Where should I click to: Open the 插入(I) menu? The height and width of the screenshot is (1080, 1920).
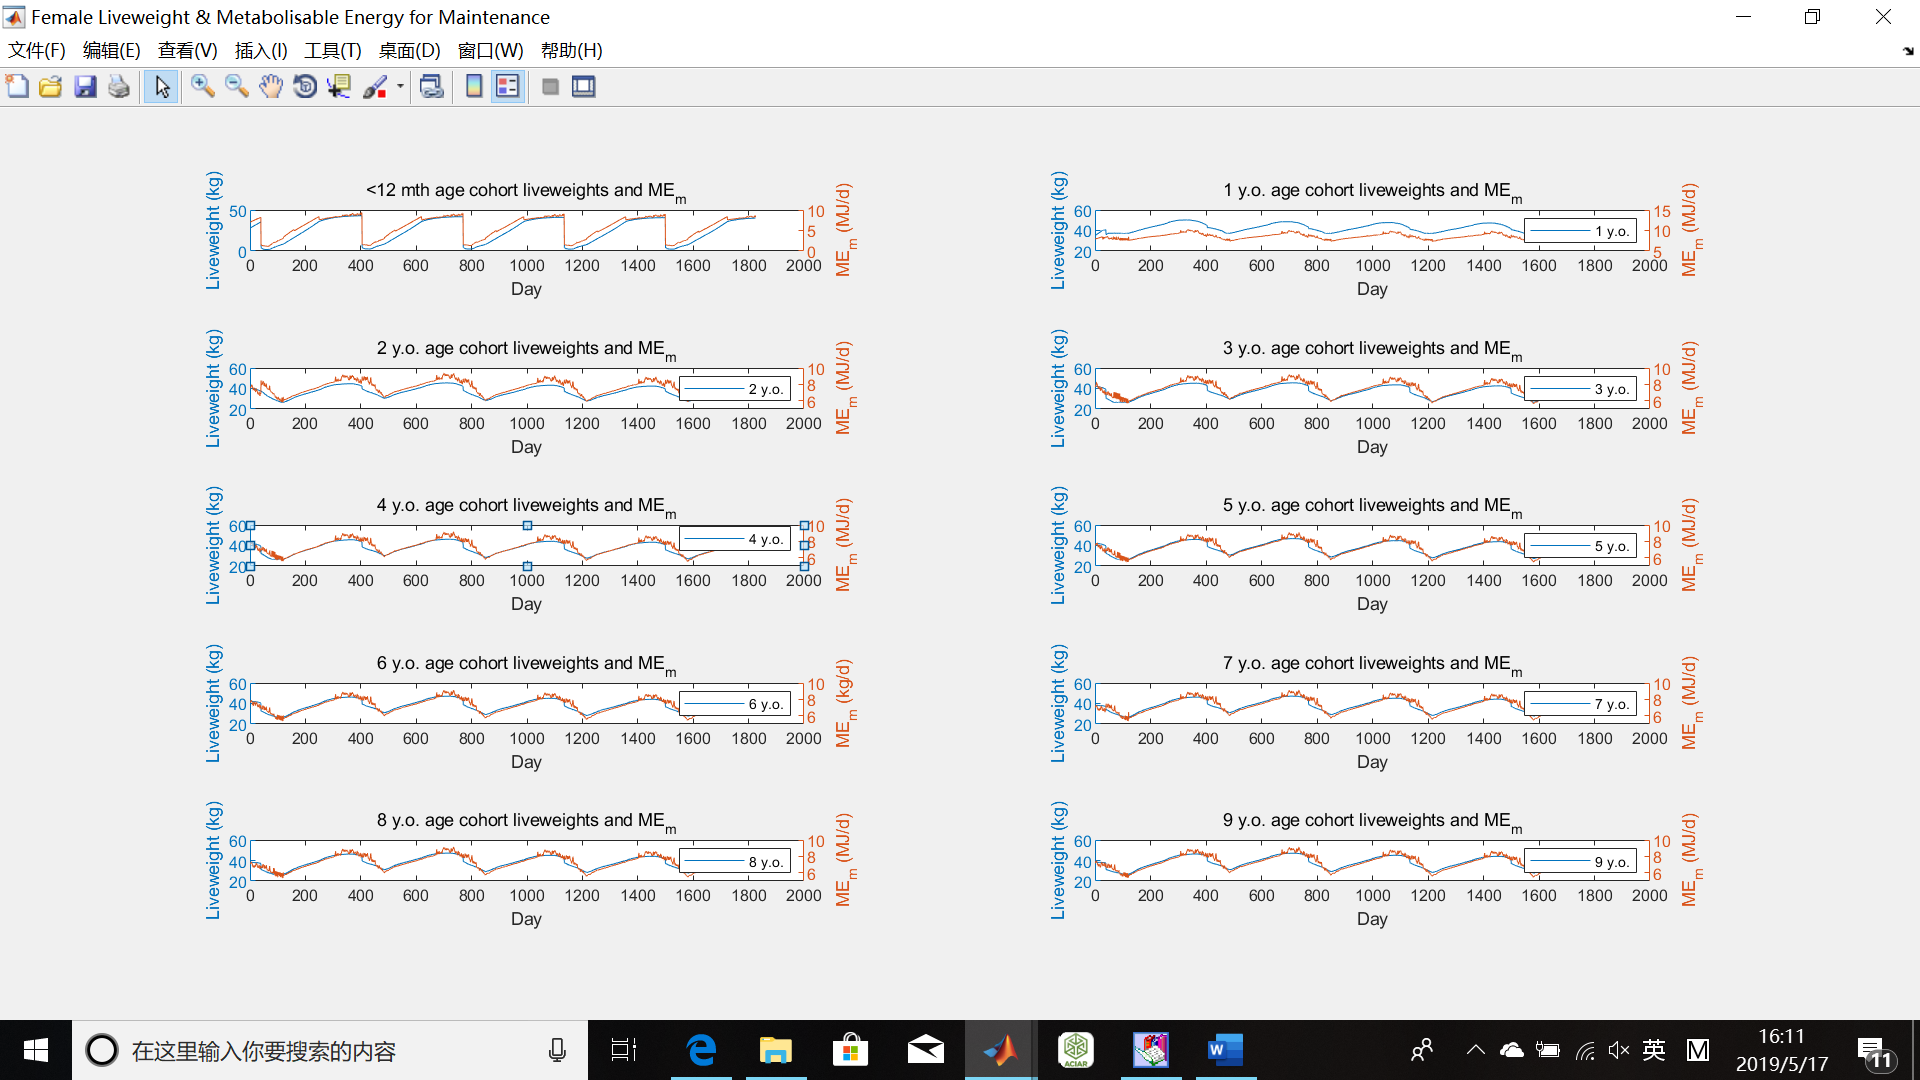tap(260, 50)
